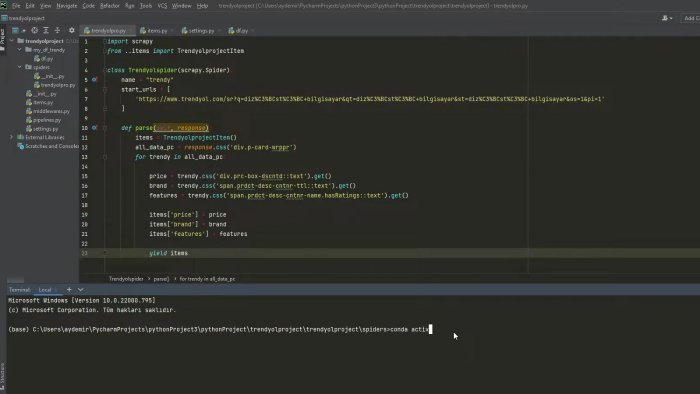Image resolution: width=700 pixels, height=394 pixels.
Task: Fold the Trendyolspider class on line 4
Action: pos(105,70)
